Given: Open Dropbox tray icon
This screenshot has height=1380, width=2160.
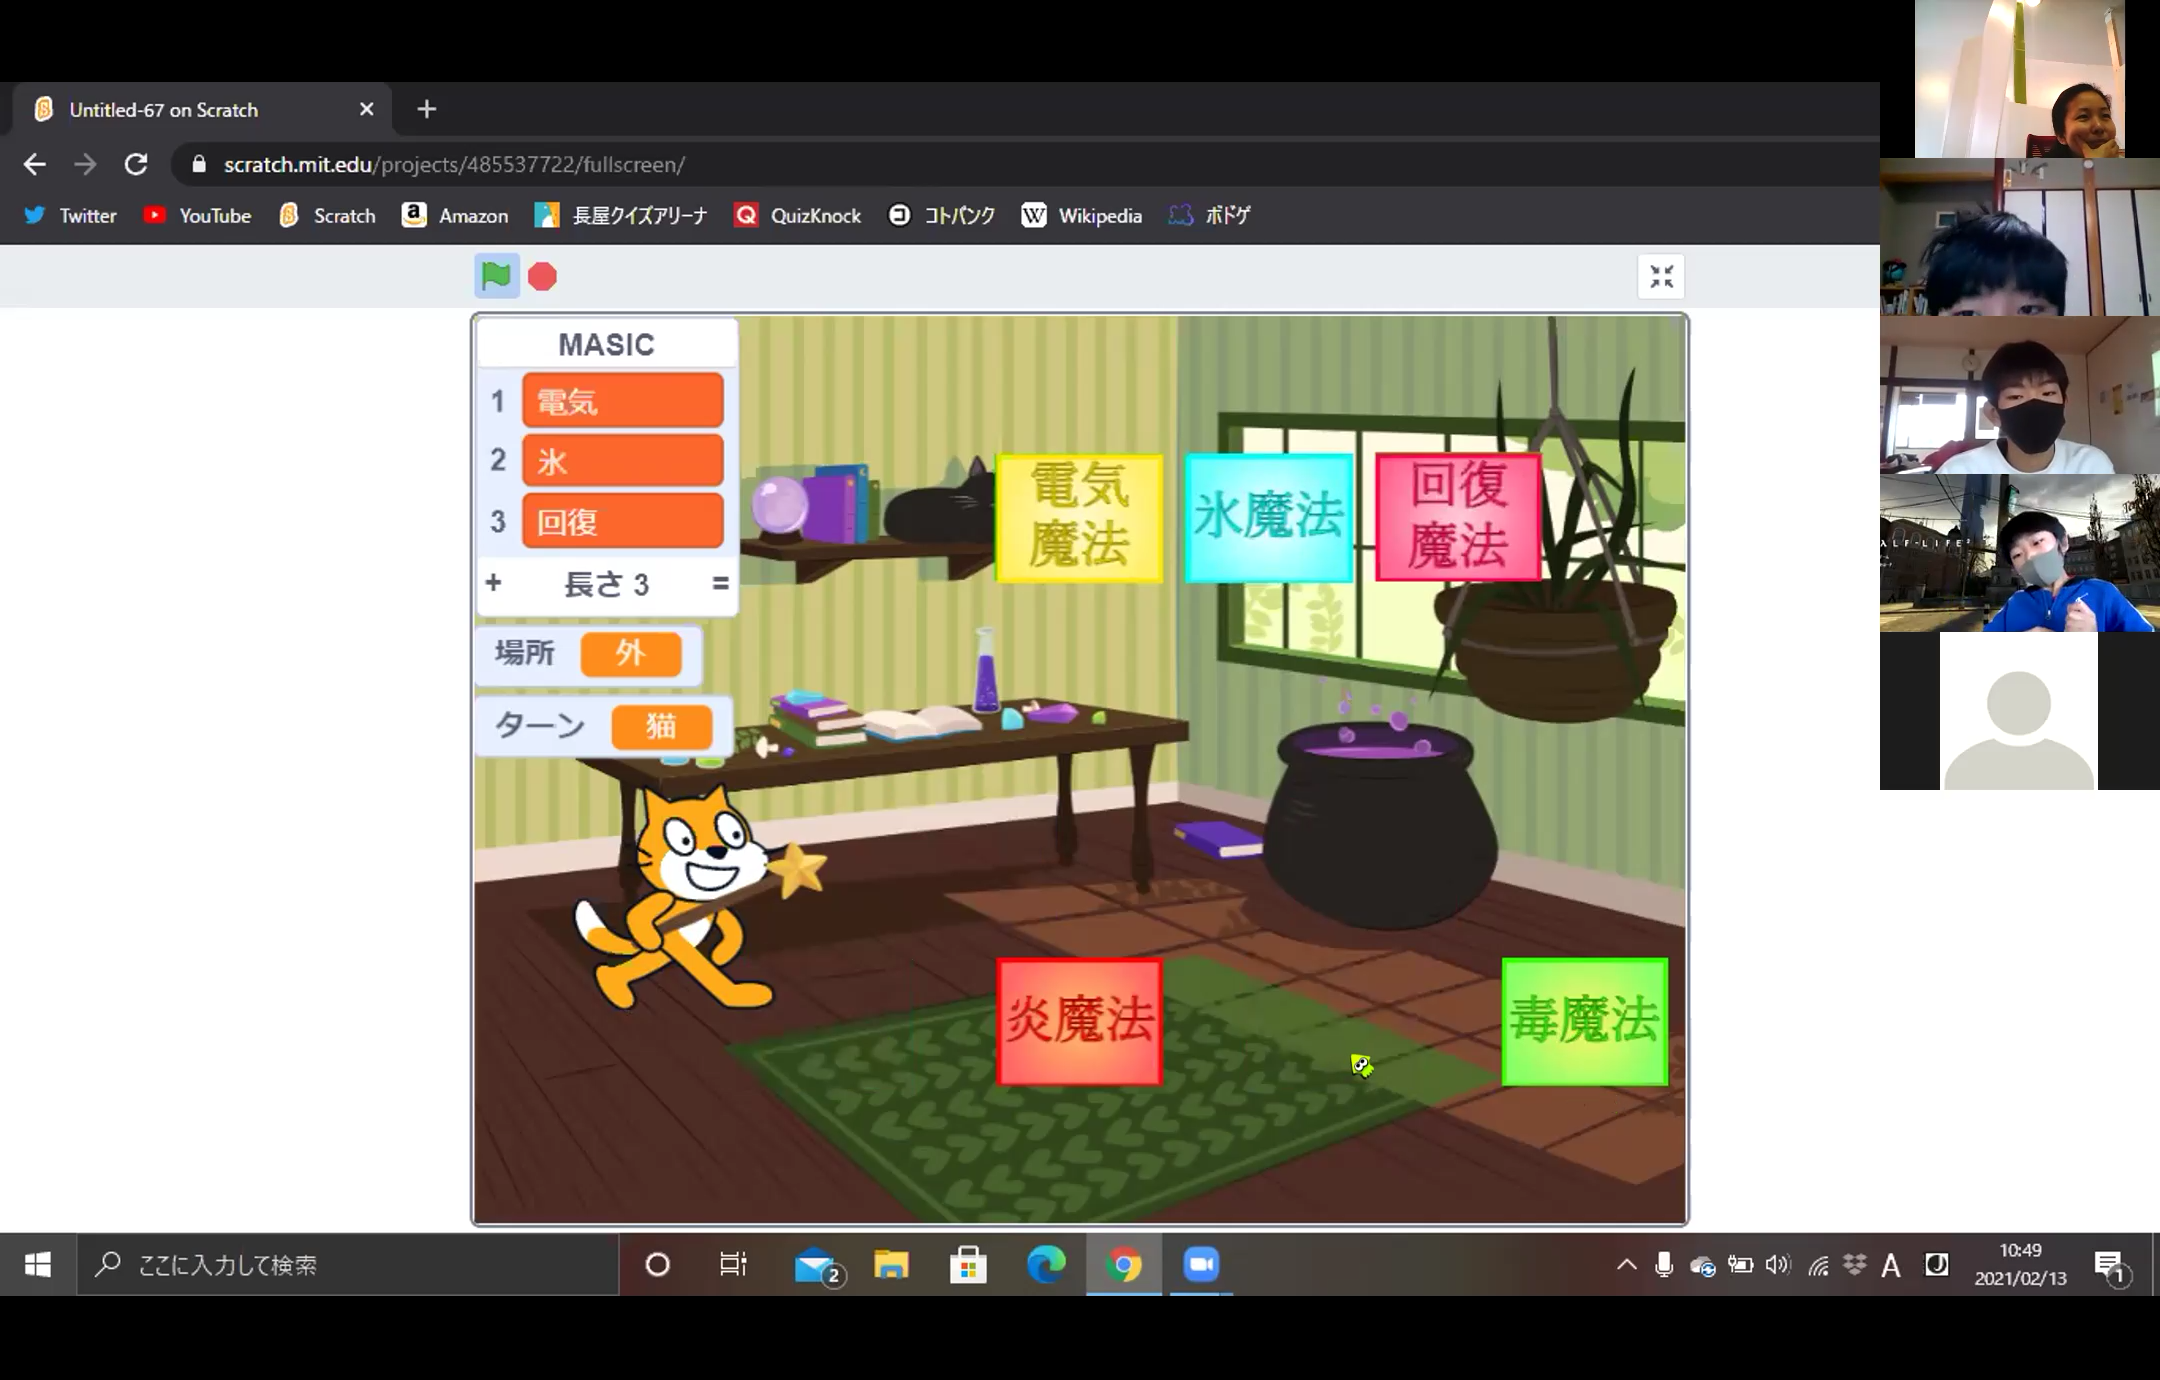Looking at the screenshot, I should pyautogui.click(x=1855, y=1265).
